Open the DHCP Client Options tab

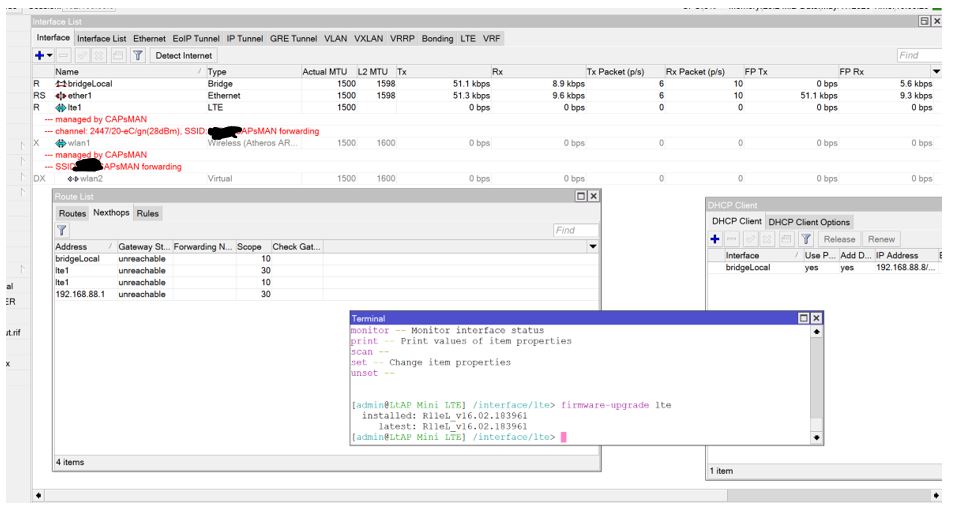(809, 222)
